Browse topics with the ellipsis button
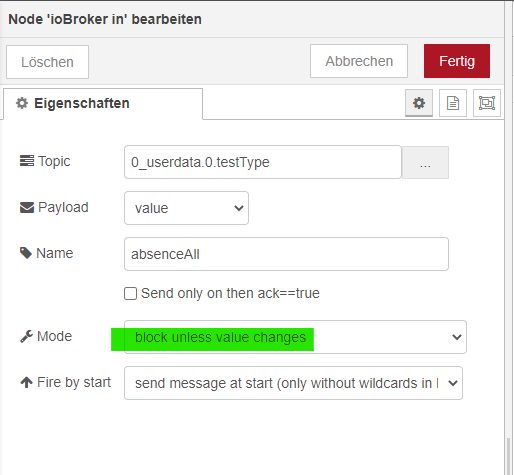Screen dimensions: 514x475 tap(425, 162)
